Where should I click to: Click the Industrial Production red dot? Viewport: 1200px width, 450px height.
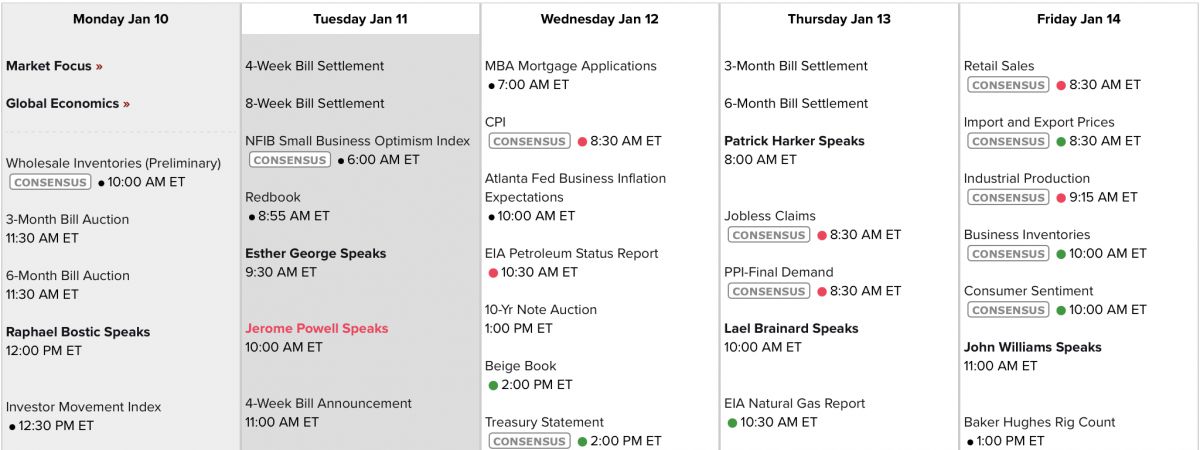[x=1061, y=198]
